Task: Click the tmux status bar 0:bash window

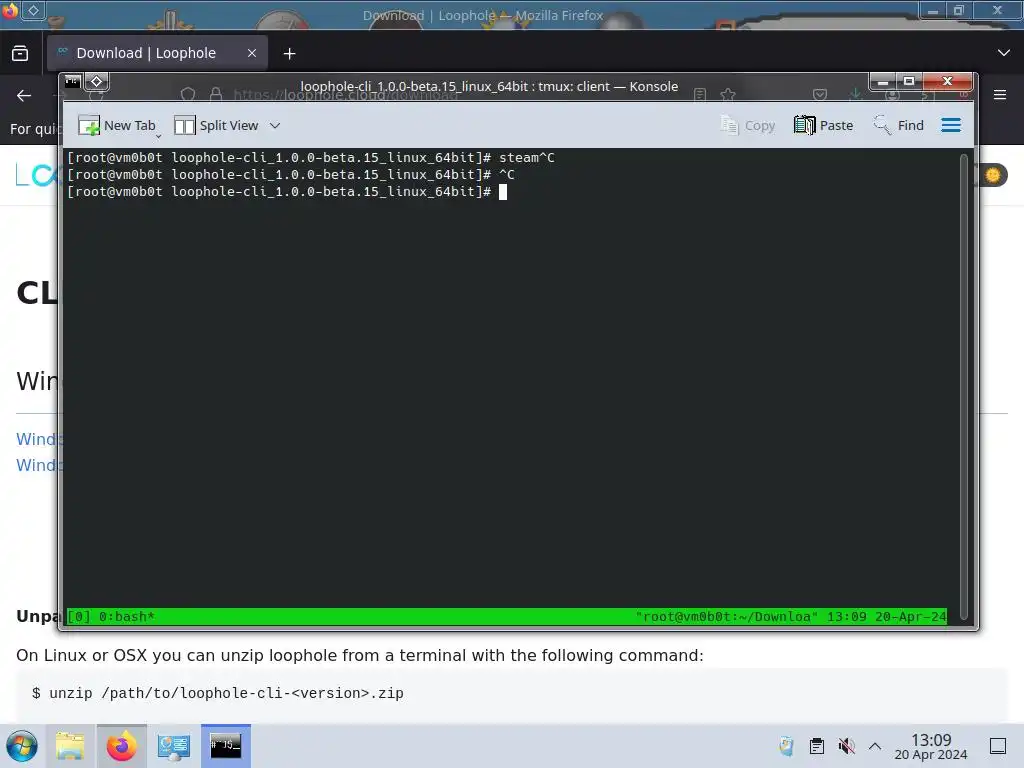Action: [x=127, y=616]
